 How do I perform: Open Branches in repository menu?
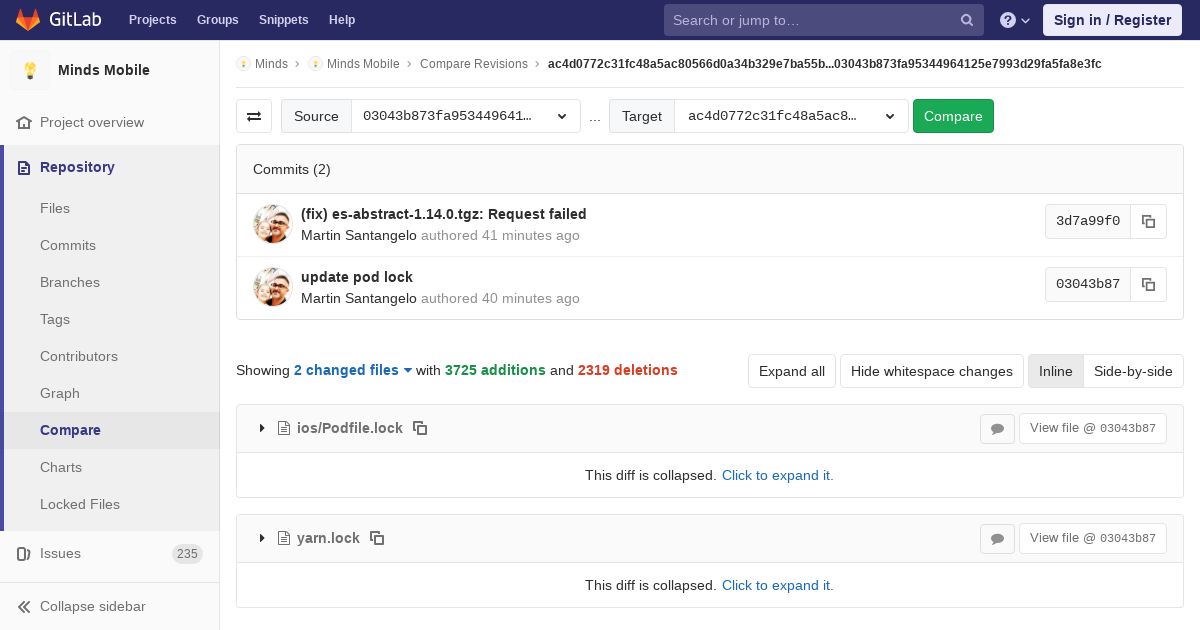coord(70,282)
